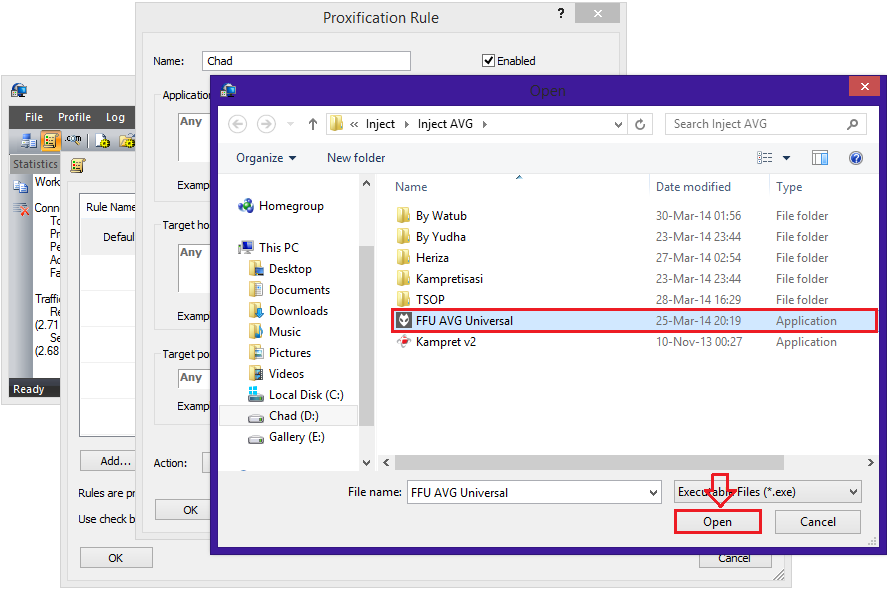Click OK in Proxification Rules window
The image size is (887, 591).
tap(115, 558)
